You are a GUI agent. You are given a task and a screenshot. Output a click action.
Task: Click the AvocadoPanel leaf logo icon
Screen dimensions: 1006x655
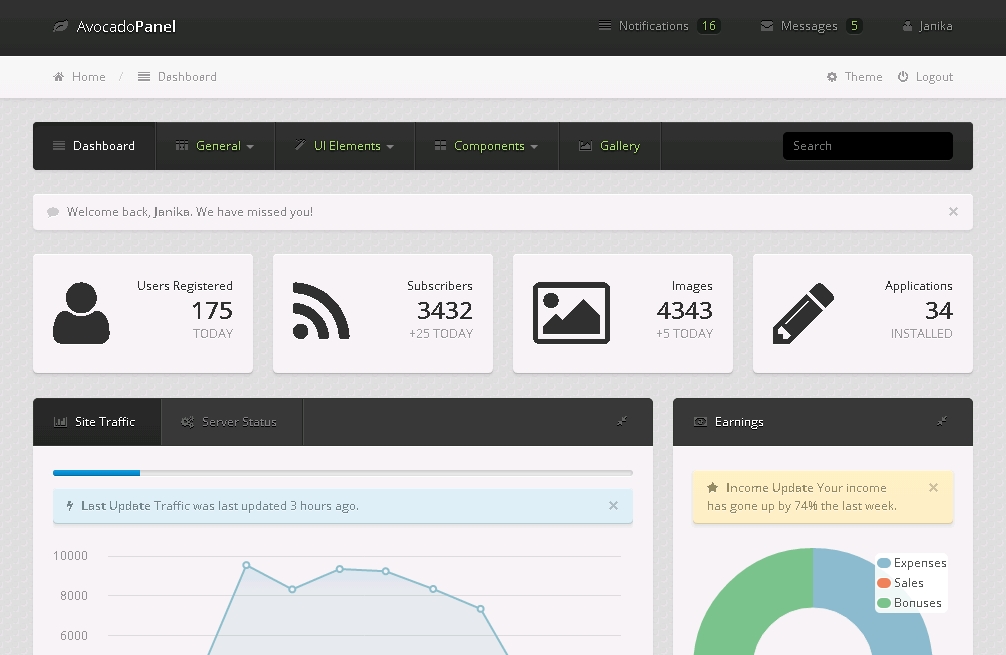[61, 27]
